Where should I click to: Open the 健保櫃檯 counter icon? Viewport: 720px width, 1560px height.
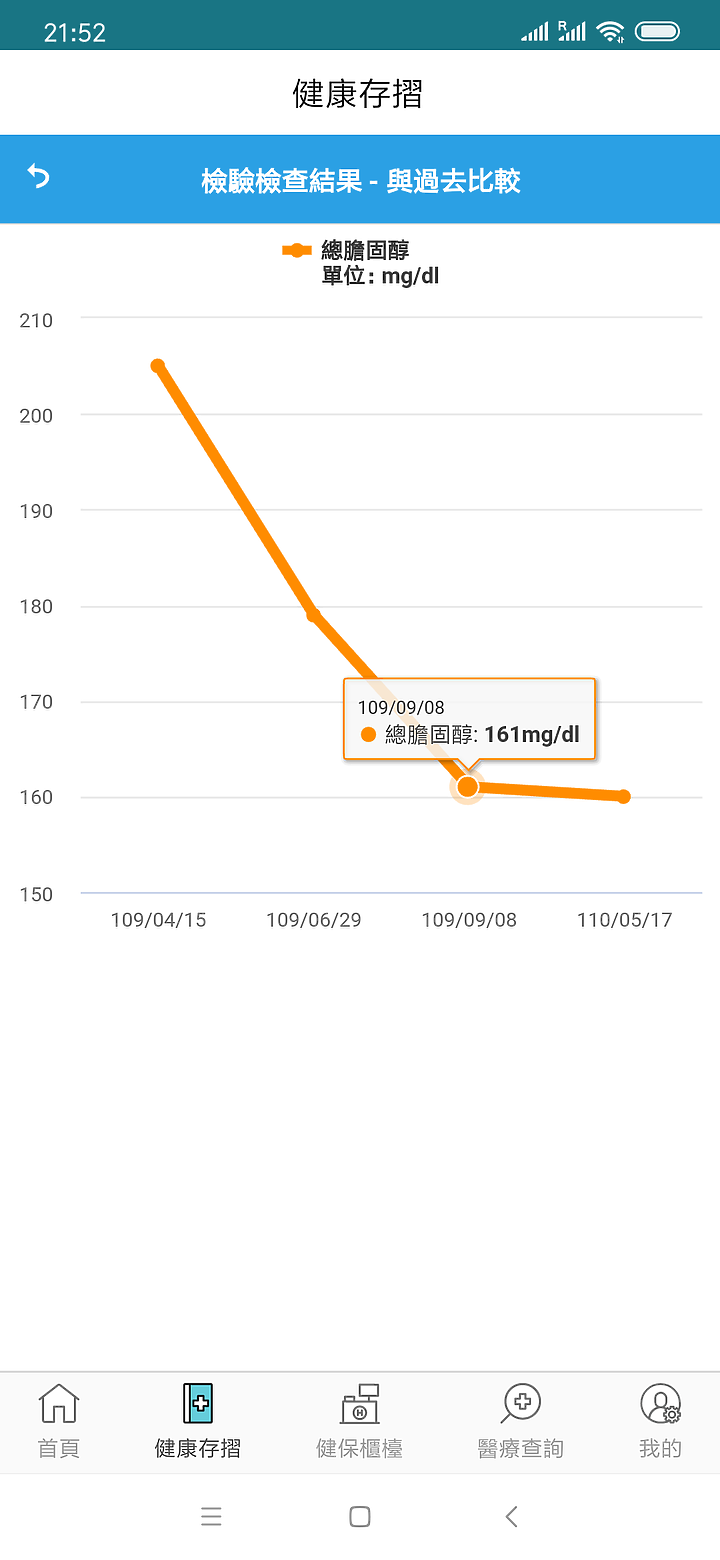(x=360, y=1403)
